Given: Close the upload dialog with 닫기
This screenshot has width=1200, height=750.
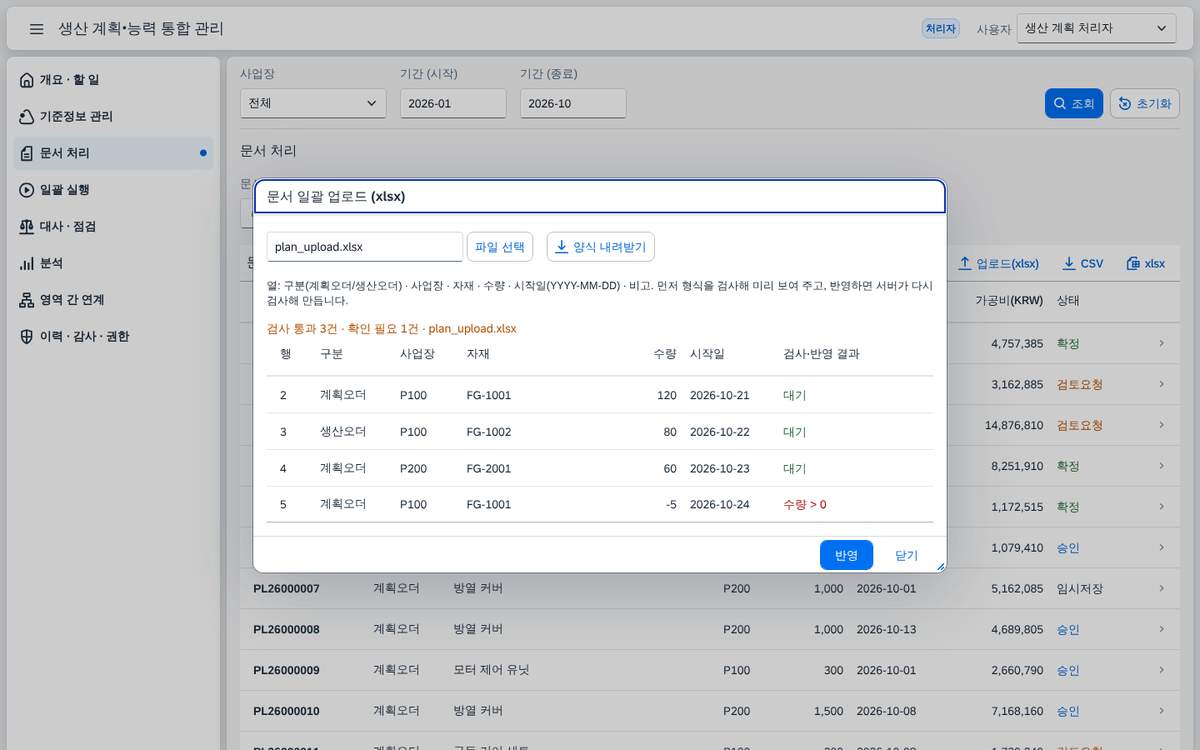Looking at the screenshot, I should [906, 555].
